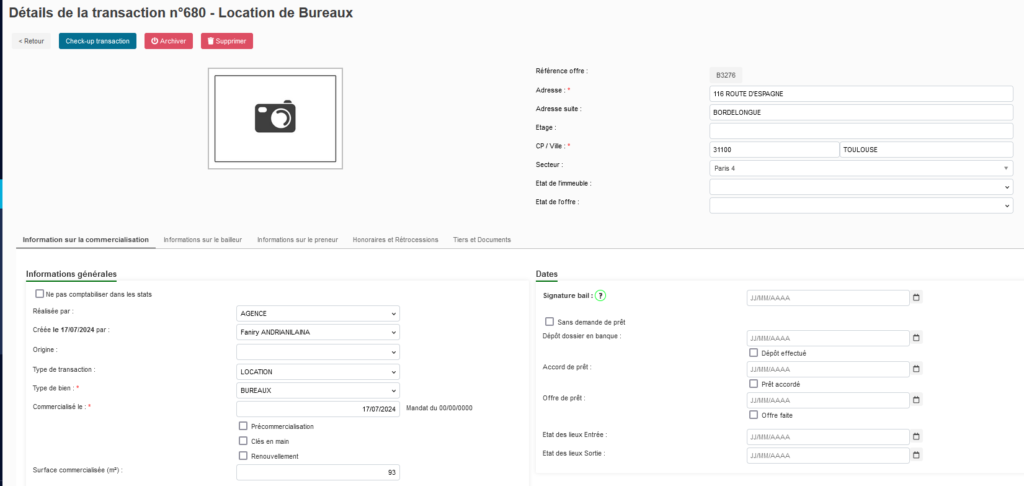The height and width of the screenshot is (486, 1024).
Task: Open calendar picker for Signature bail date
Action: pyautogui.click(x=916, y=297)
